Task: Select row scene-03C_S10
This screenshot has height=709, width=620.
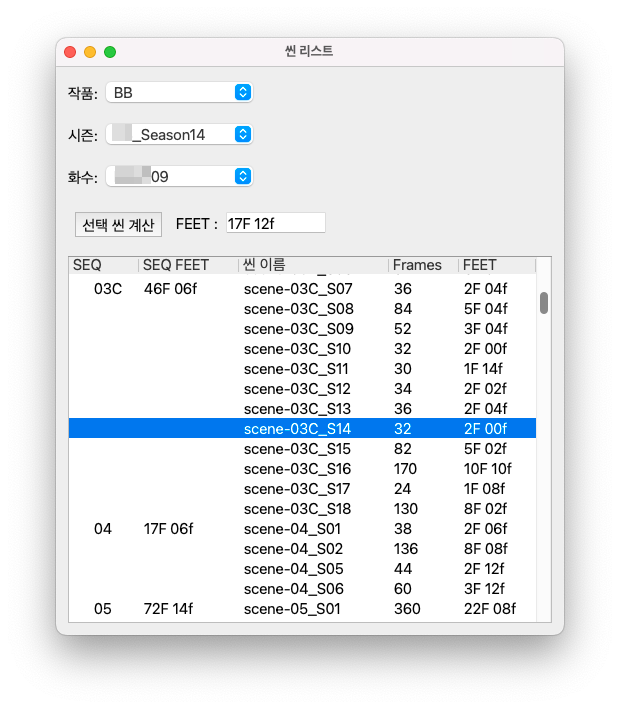Action: 302,349
